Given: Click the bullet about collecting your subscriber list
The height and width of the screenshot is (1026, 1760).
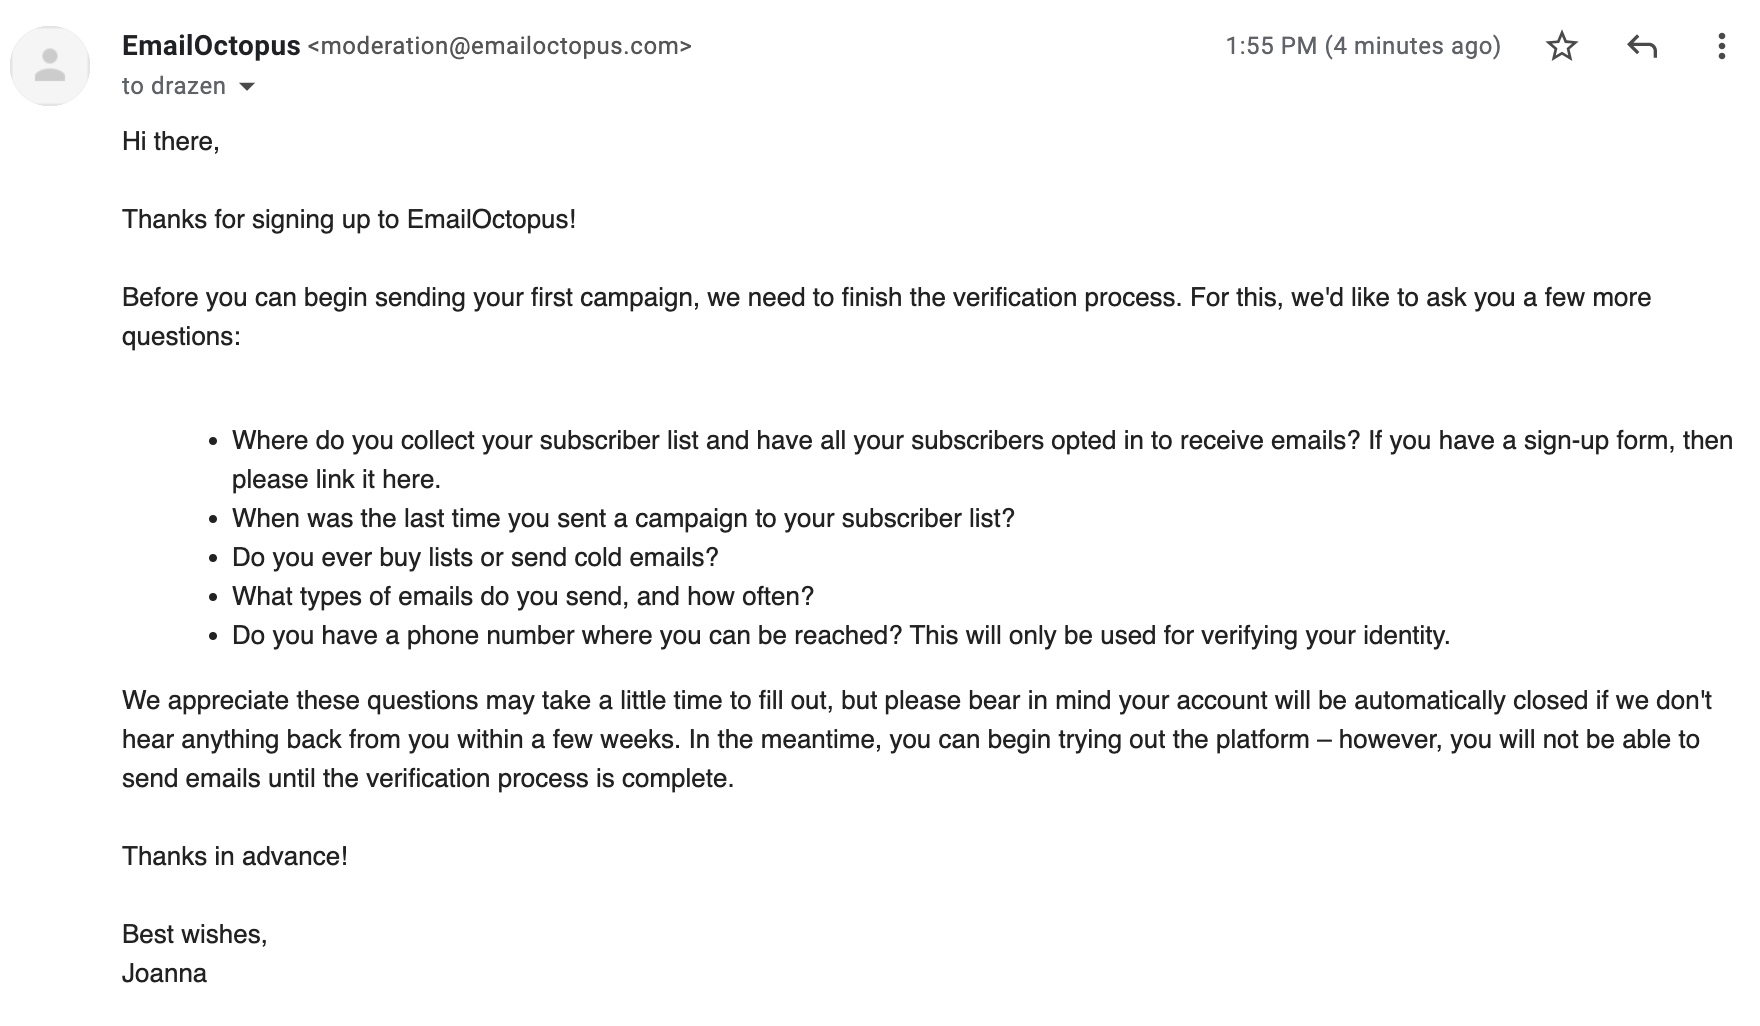Looking at the screenshot, I should (980, 441).
